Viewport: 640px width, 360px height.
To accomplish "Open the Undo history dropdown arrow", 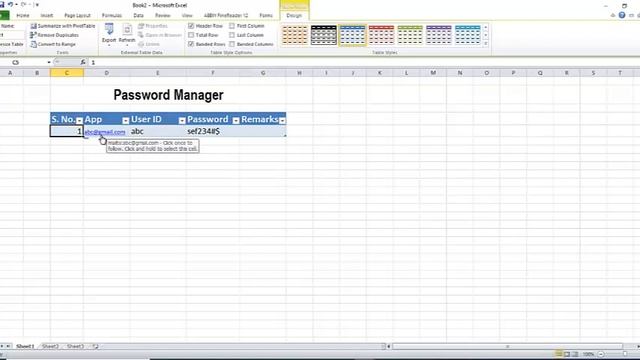I will tap(16, 4).
